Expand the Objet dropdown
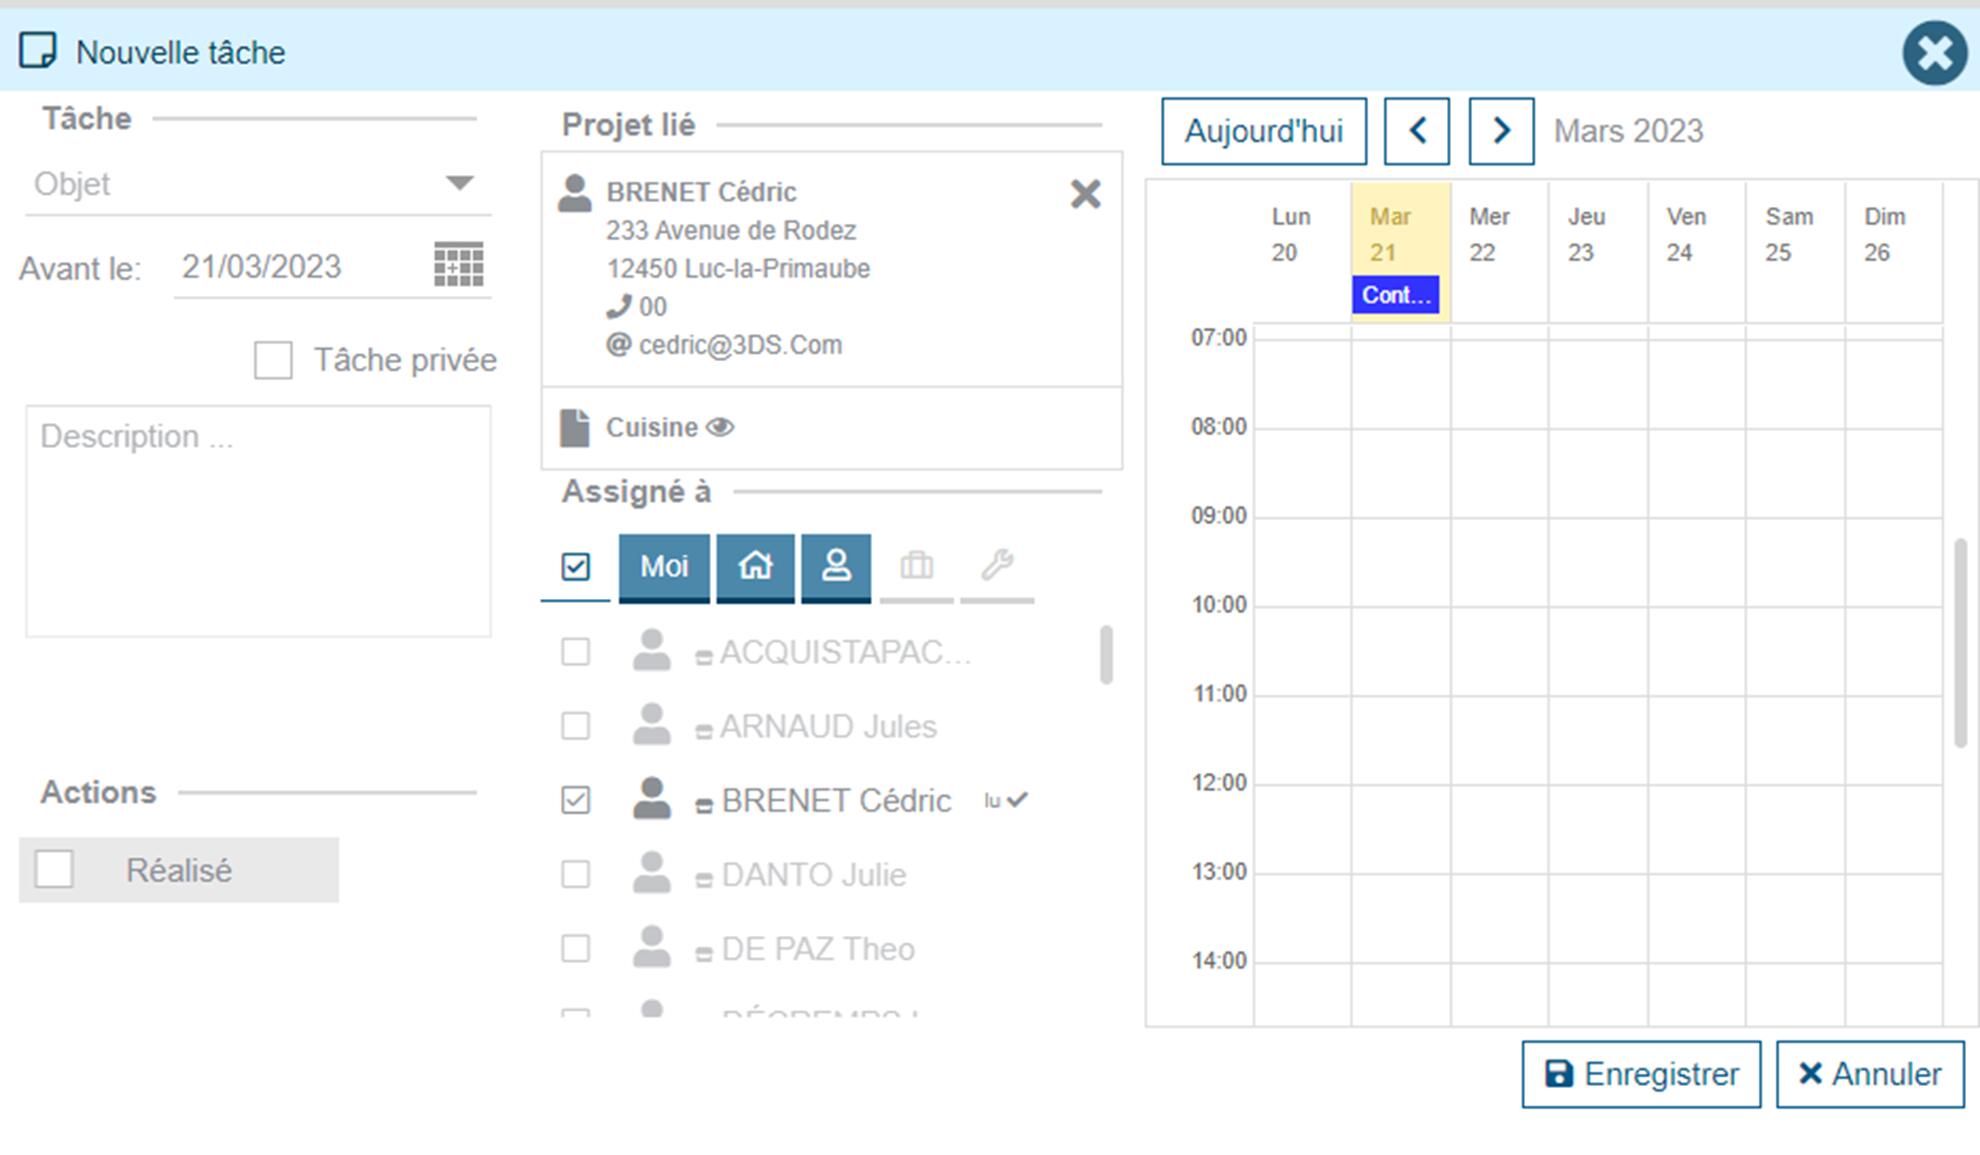 click(x=459, y=184)
